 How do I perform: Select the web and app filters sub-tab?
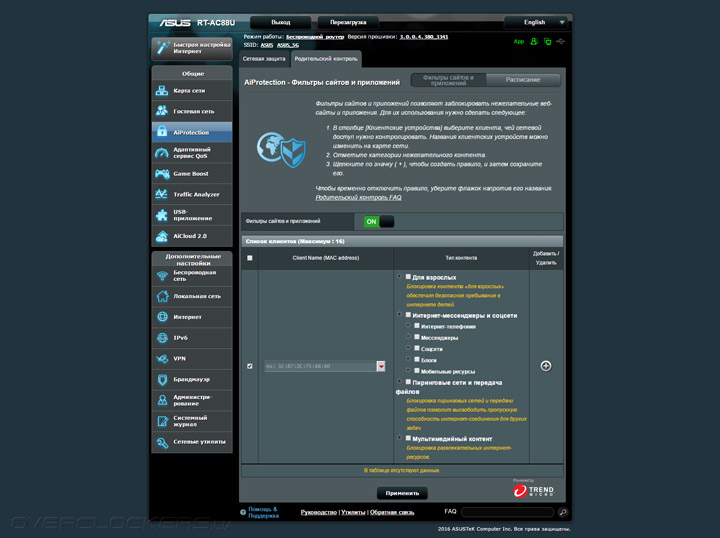[x=448, y=80]
